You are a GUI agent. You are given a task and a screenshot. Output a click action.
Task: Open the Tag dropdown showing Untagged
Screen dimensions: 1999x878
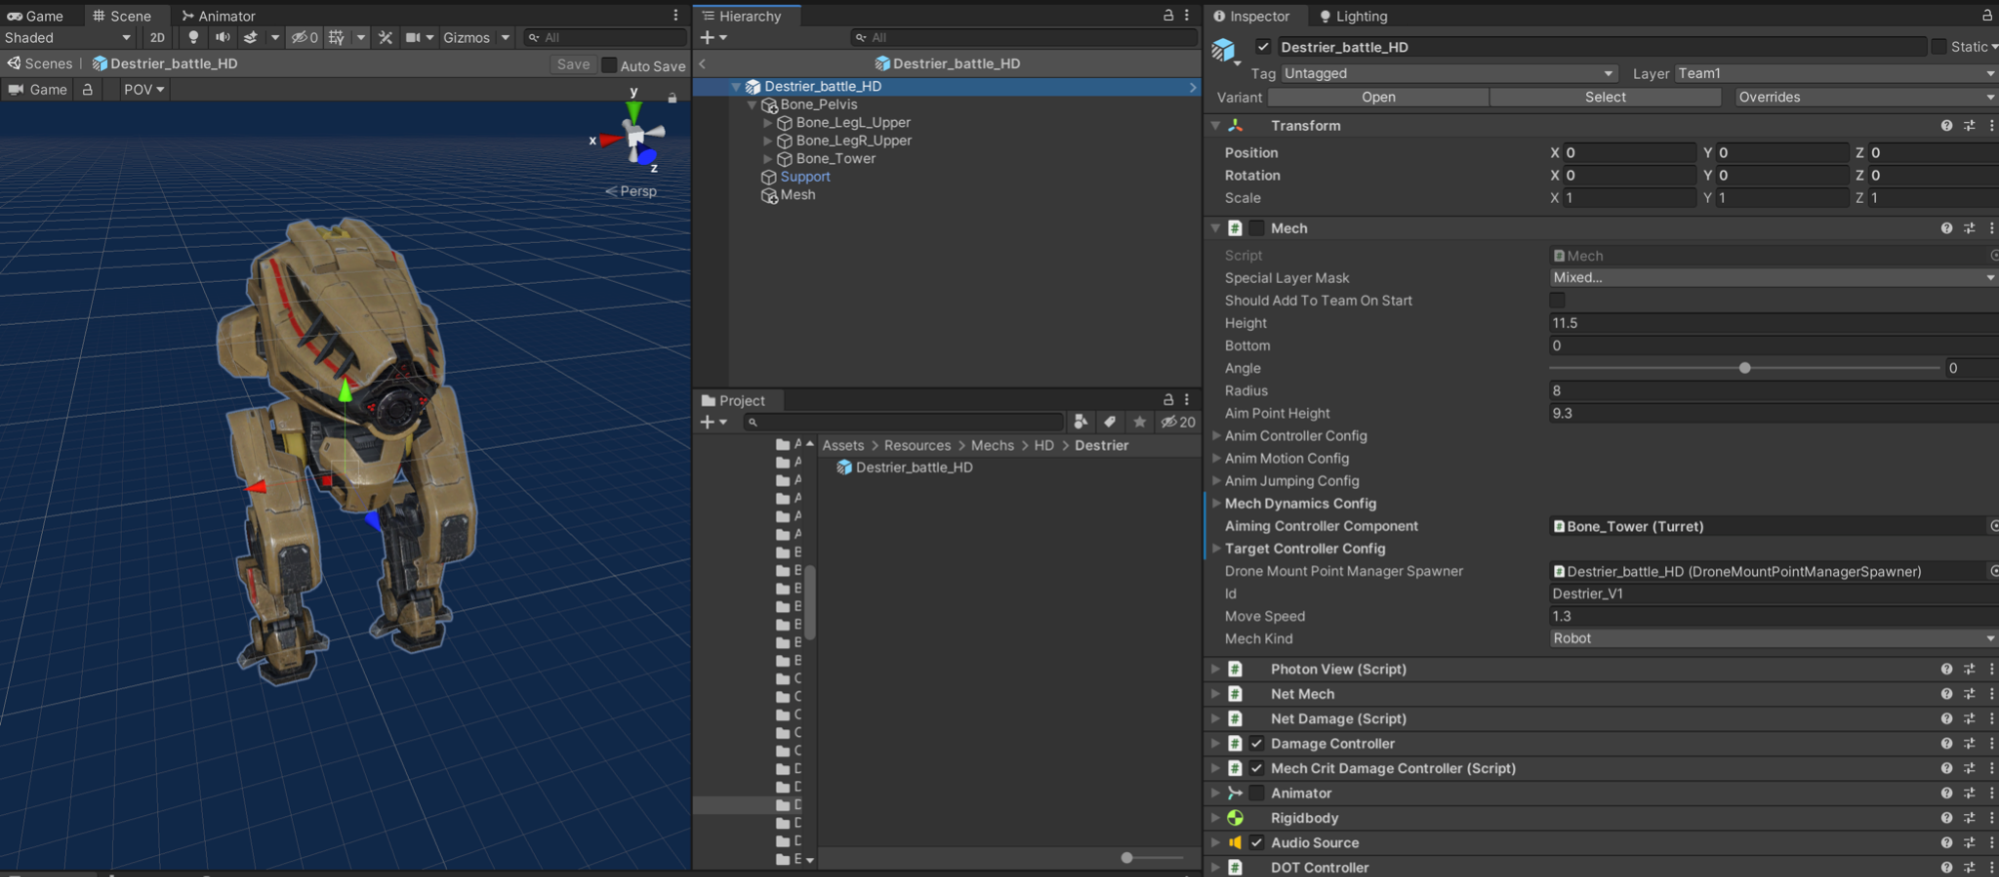pyautogui.click(x=1447, y=74)
